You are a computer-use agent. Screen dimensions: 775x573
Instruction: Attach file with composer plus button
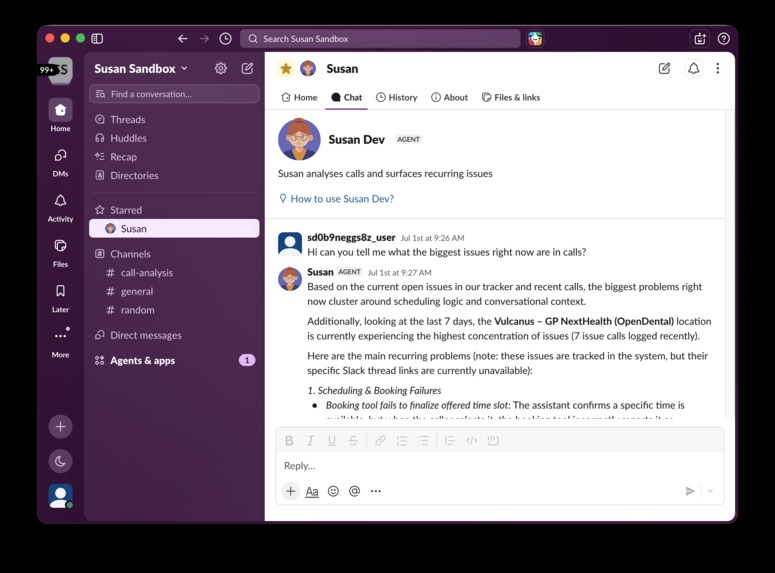291,491
